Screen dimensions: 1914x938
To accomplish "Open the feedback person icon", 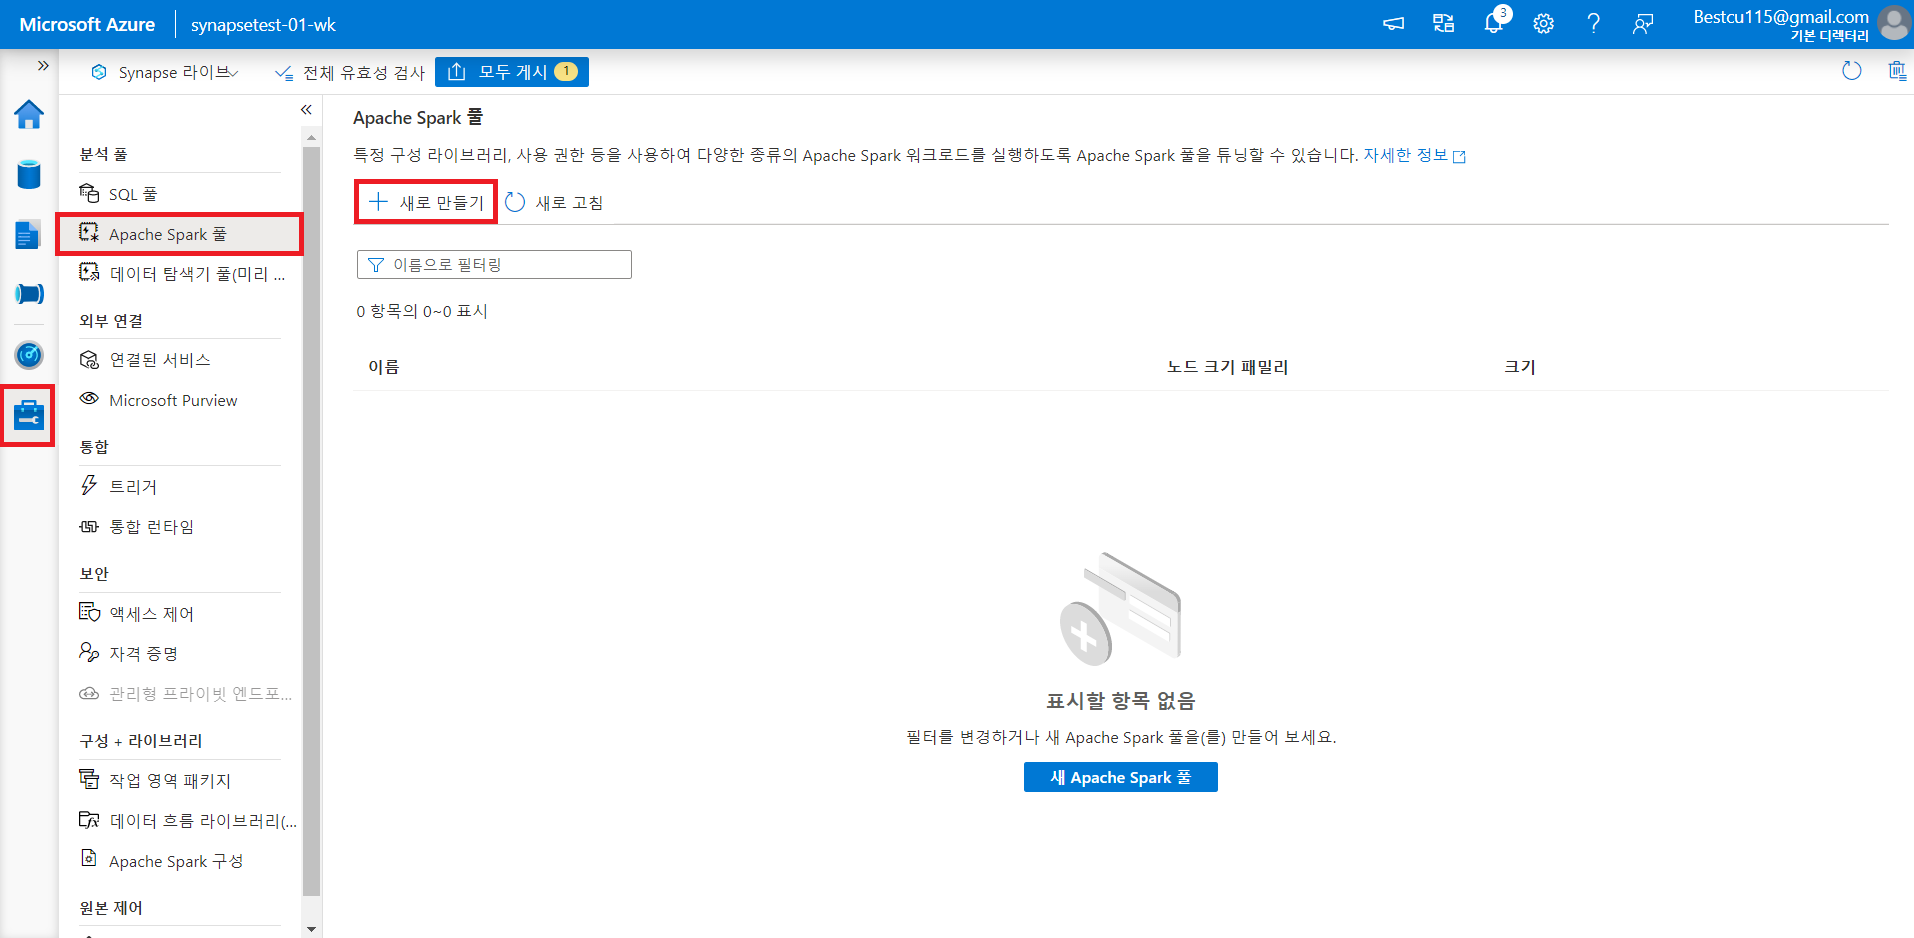I will (x=1643, y=24).
